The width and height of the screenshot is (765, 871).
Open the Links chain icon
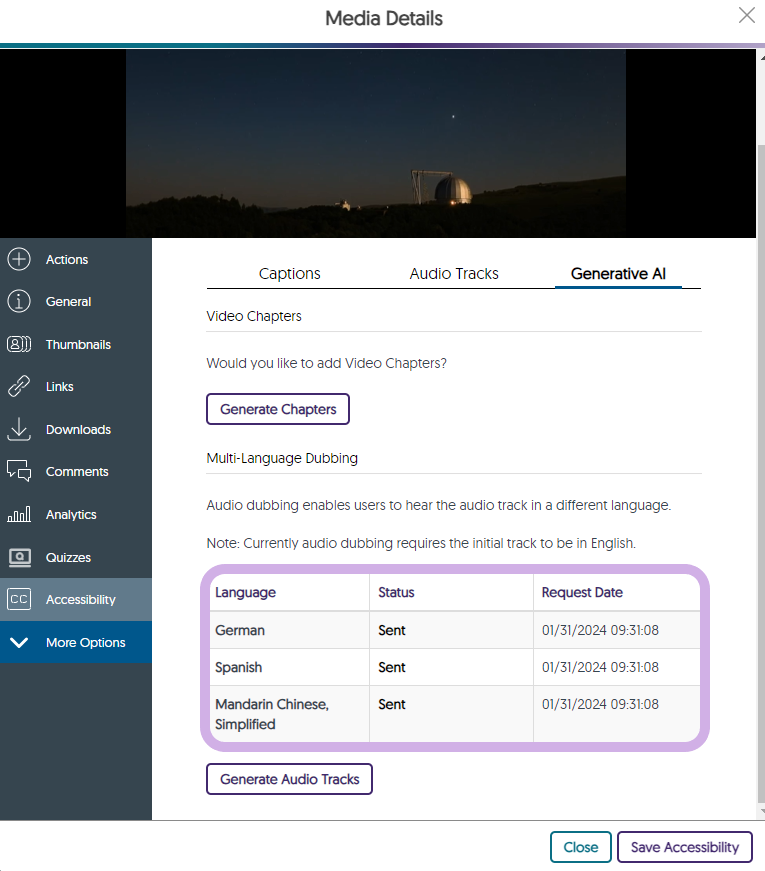[x=19, y=387]
